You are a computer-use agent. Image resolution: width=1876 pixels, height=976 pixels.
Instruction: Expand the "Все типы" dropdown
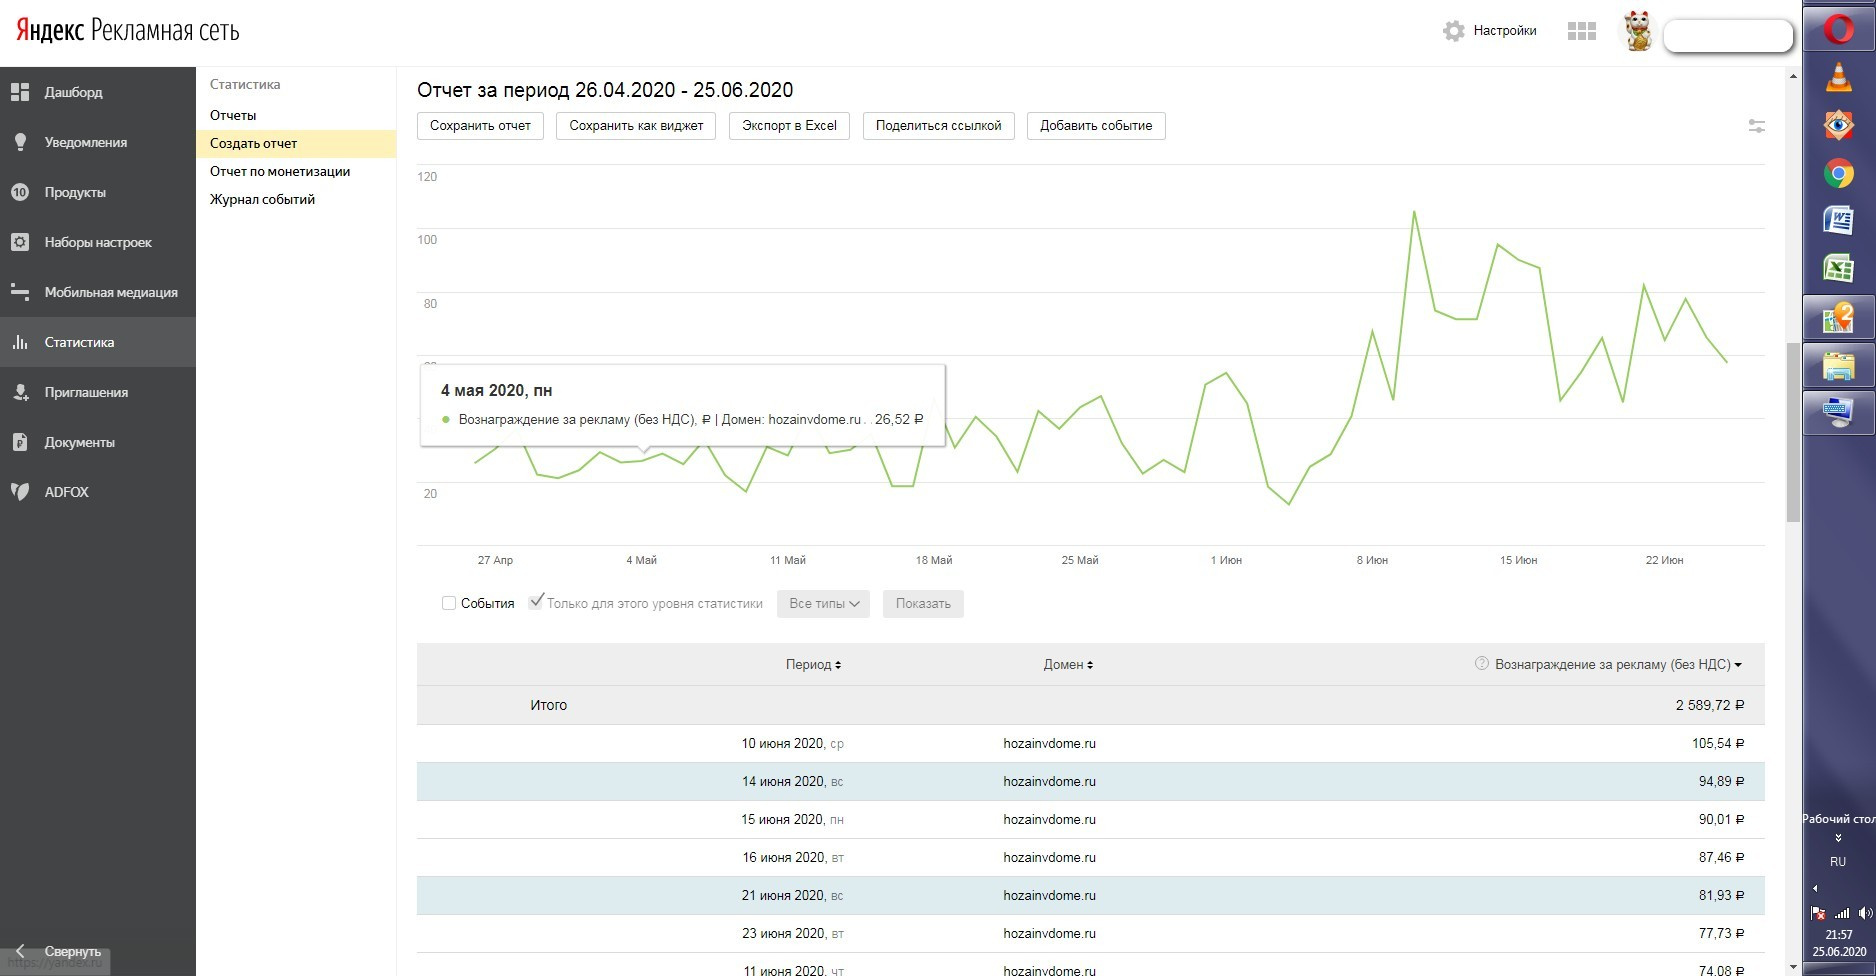point(823,604)
